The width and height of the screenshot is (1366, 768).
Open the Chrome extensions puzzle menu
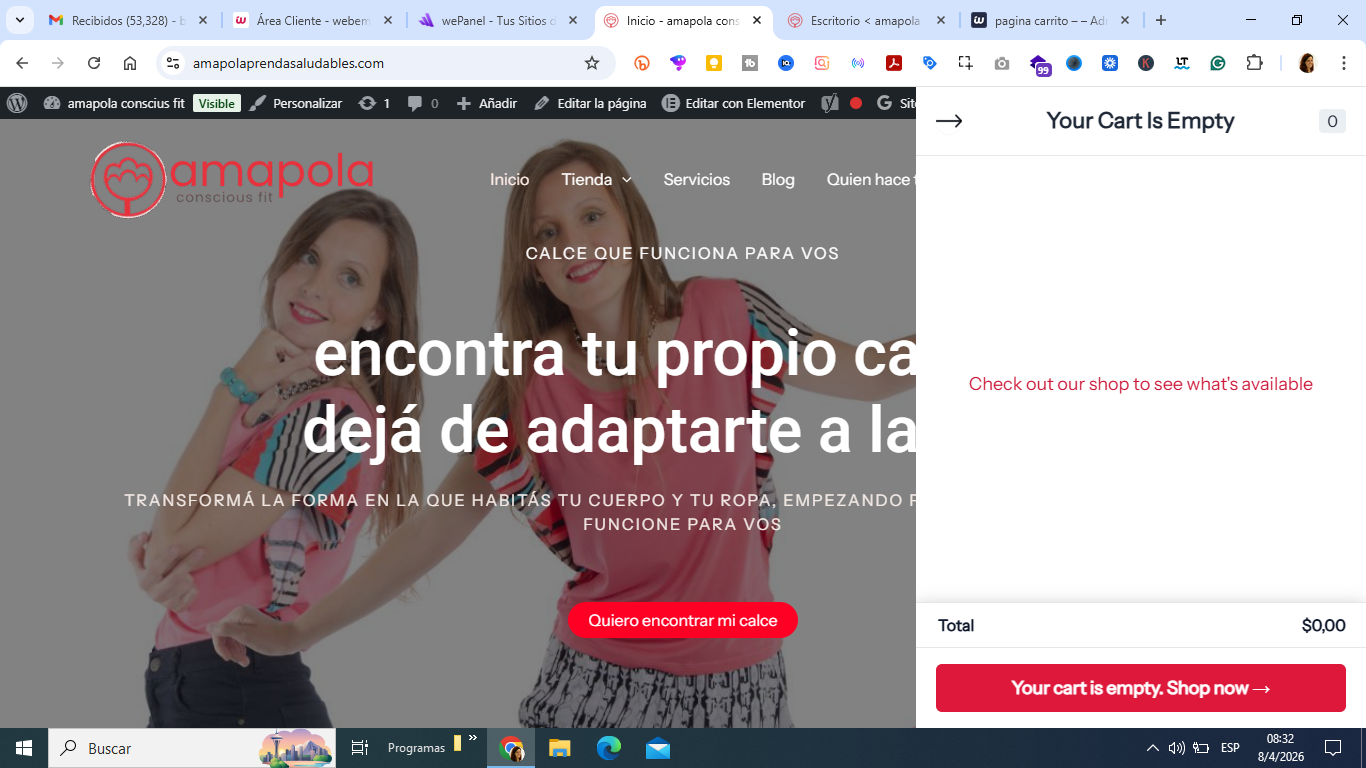pyautogui.click(x=1254, y=63)
